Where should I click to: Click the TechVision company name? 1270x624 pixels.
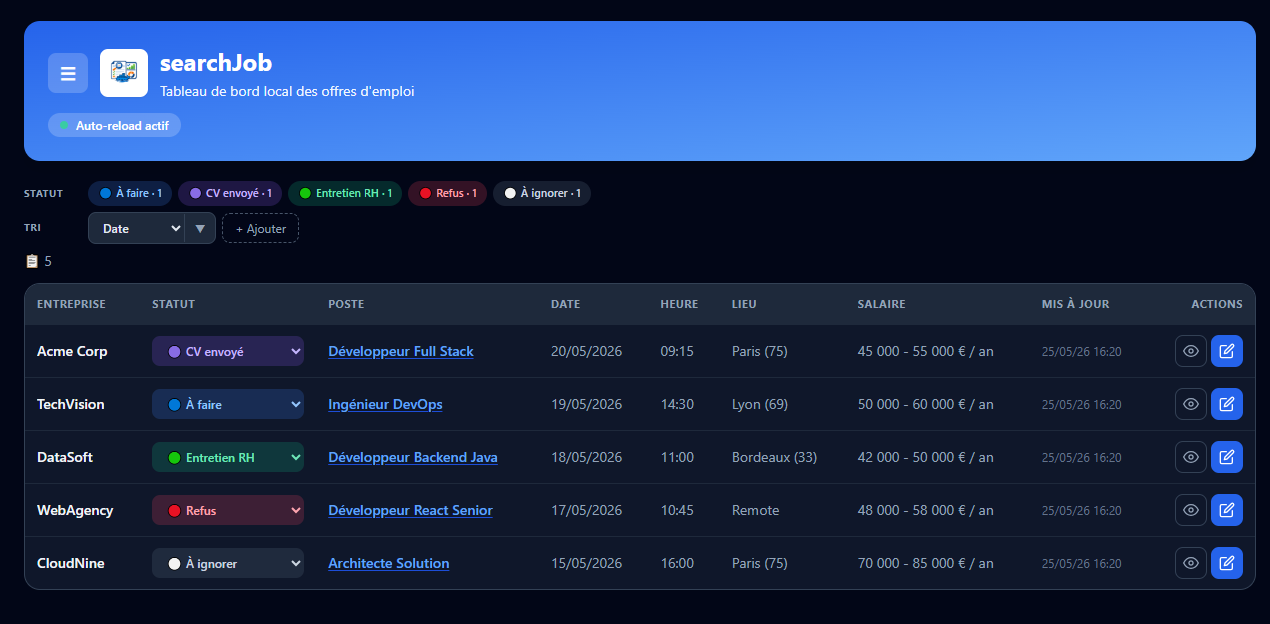pyautogui.click(x=71, y=404)
